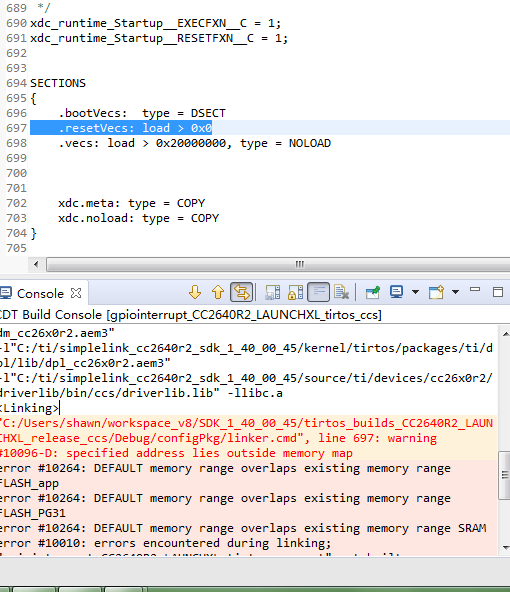This screenshot has width=510, height=592.
Task: Click xdc.meta type COPY line
Action: point(131,203)
